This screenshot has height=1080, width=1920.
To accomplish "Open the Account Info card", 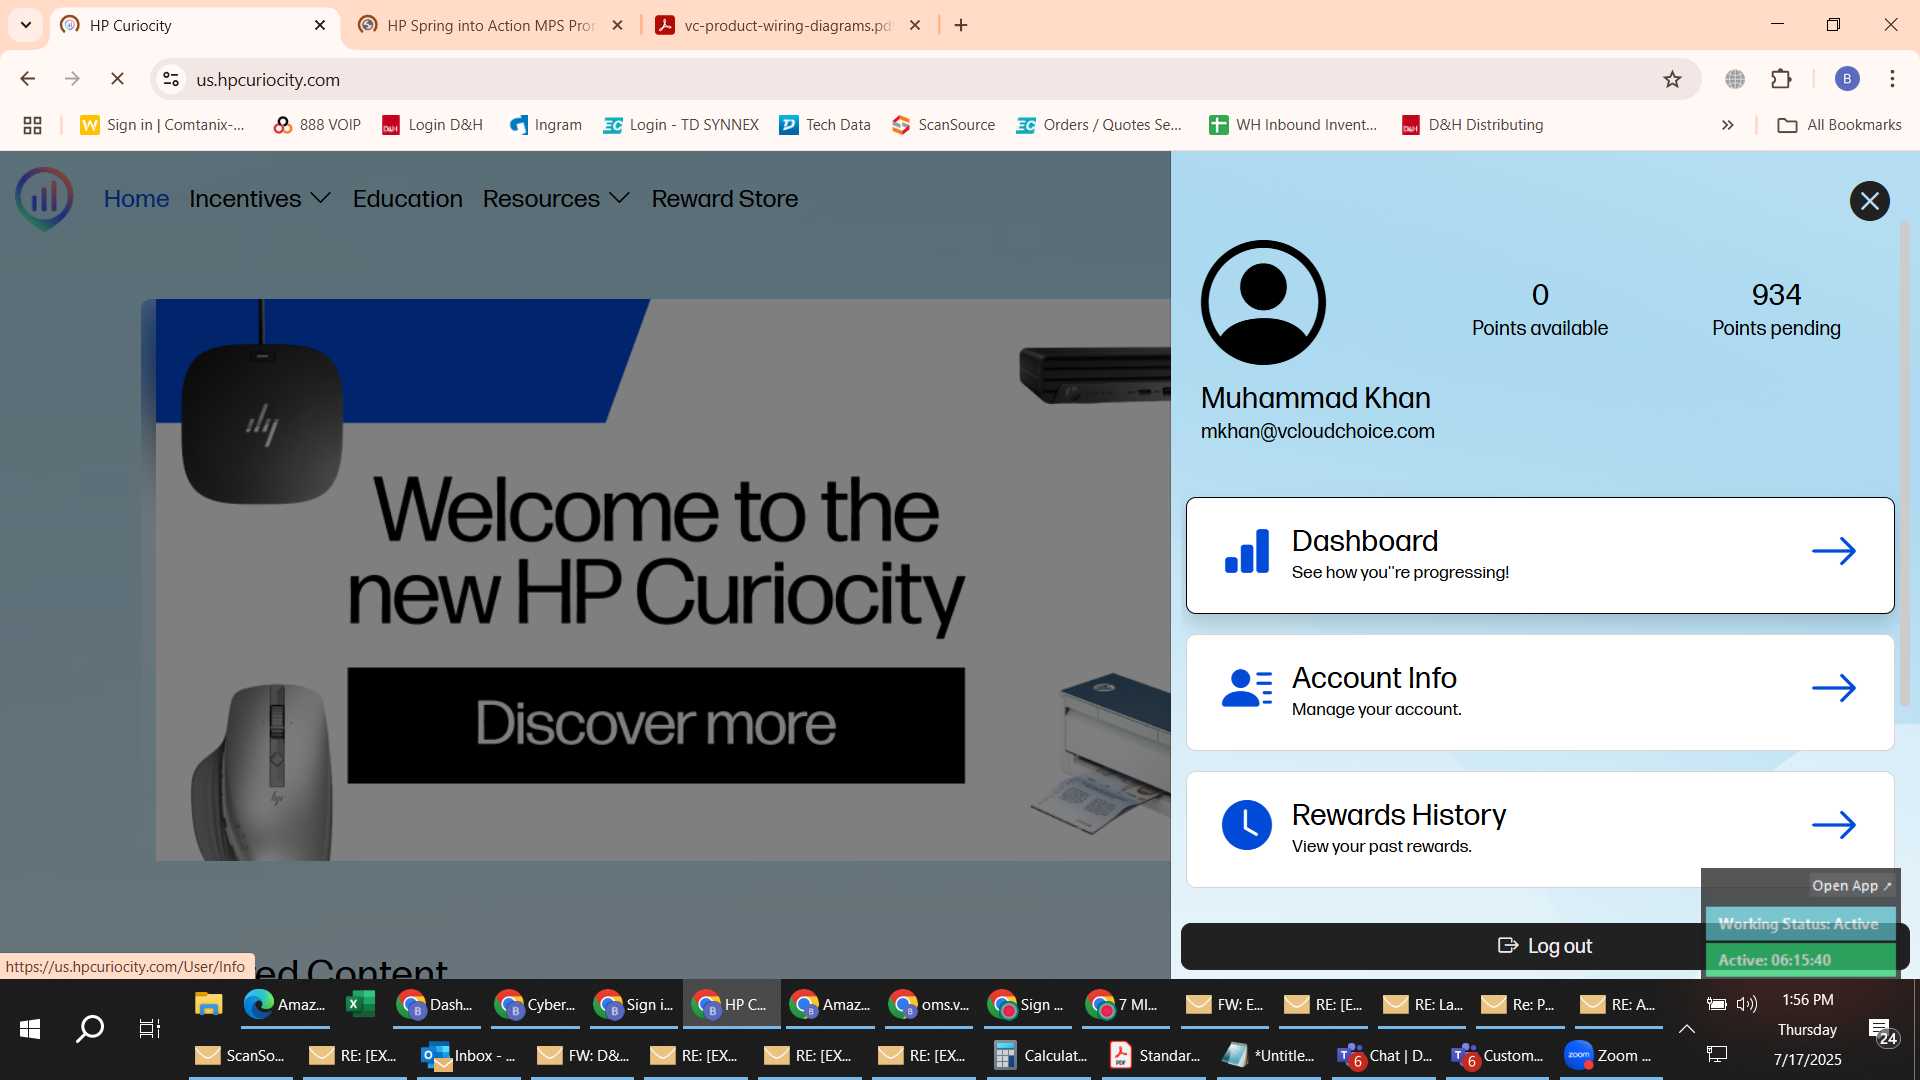I will point(1540,692).
